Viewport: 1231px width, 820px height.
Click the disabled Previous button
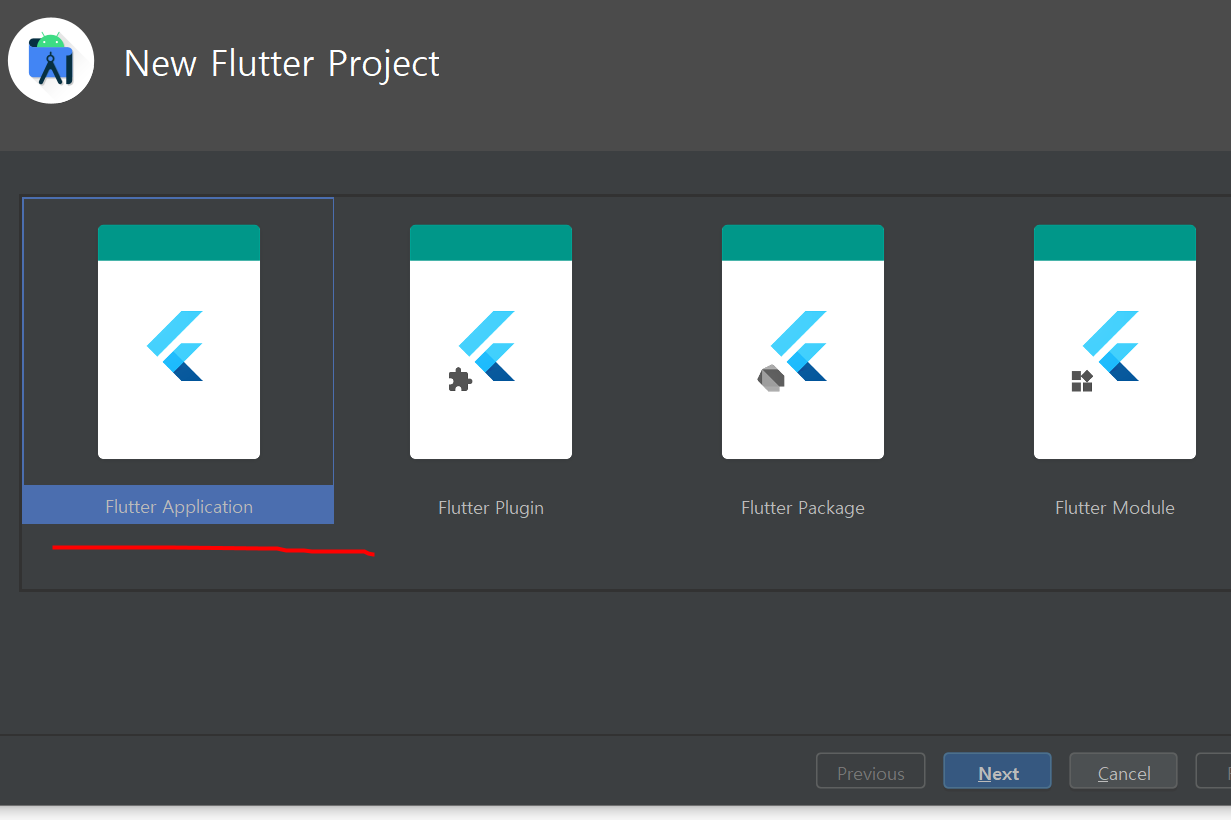870,772
